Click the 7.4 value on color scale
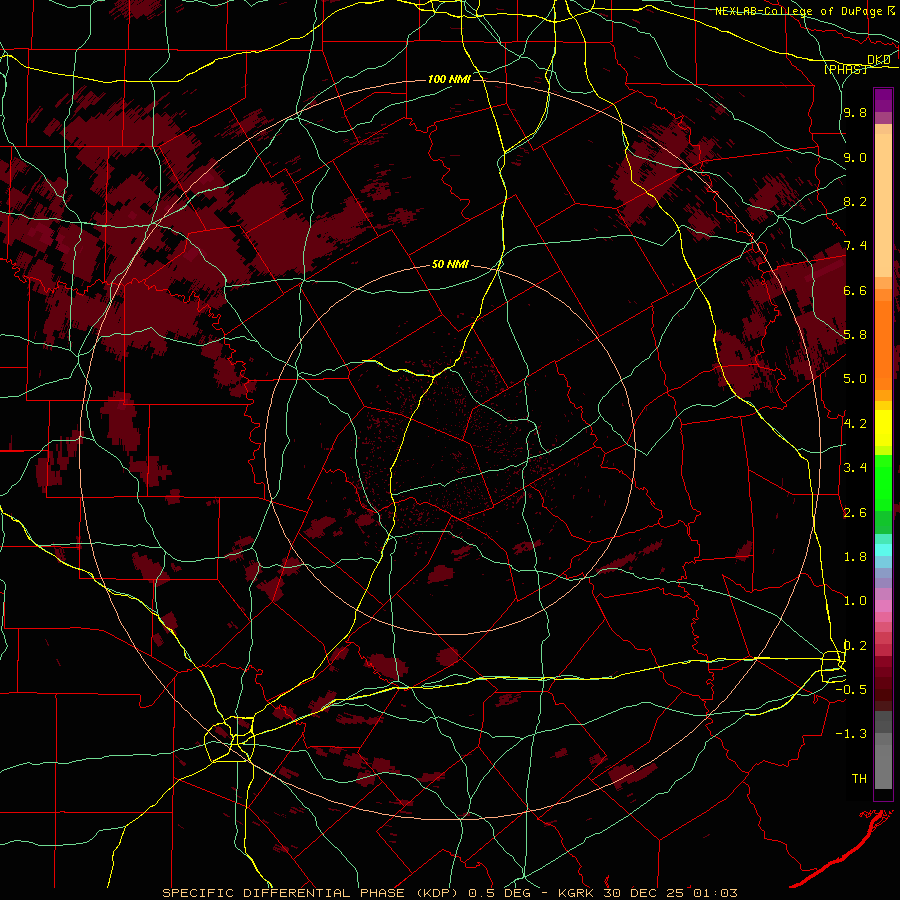Screen dimensions: 900x900 click(x=855, y=246)
